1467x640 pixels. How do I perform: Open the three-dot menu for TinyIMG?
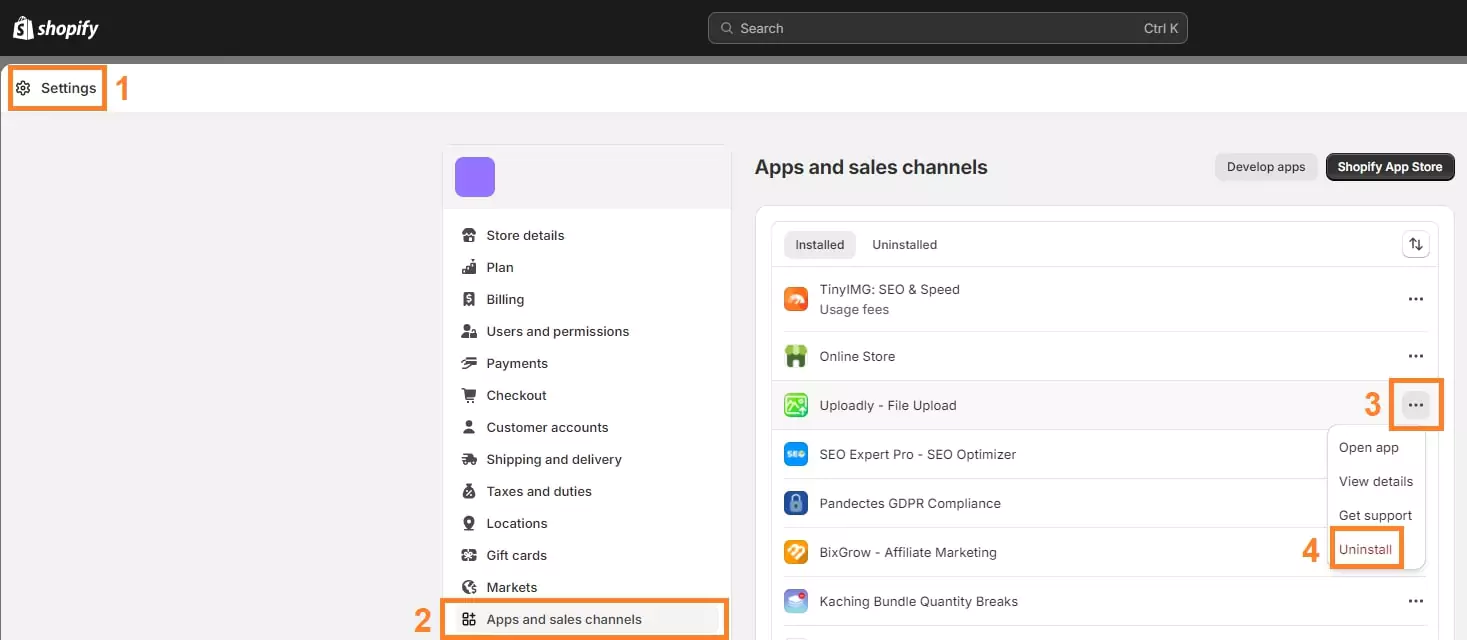(x=1415, y=298)
